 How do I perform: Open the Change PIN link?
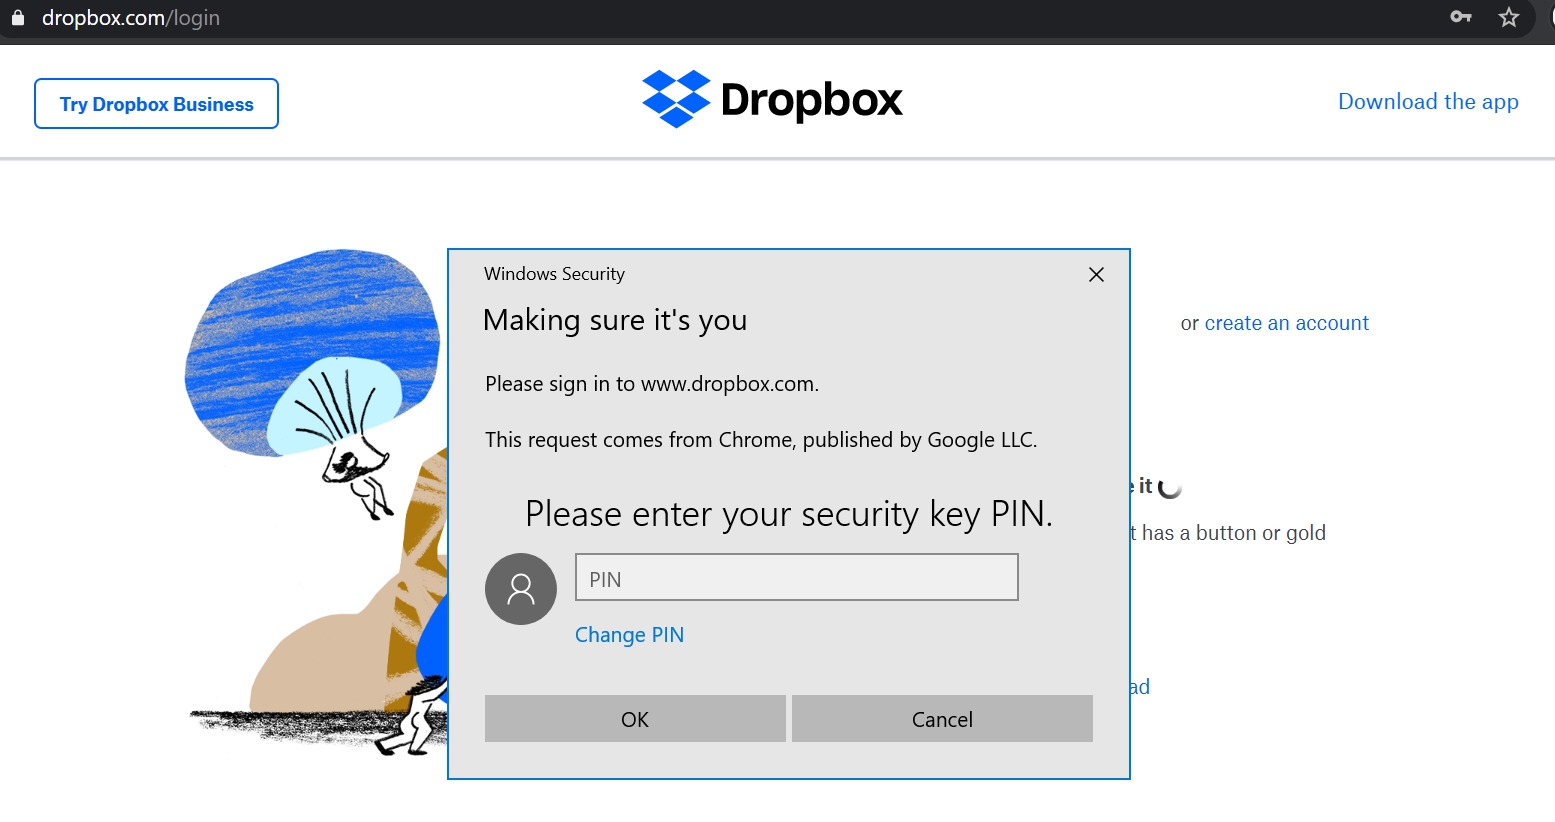click(x=629, y=635)
